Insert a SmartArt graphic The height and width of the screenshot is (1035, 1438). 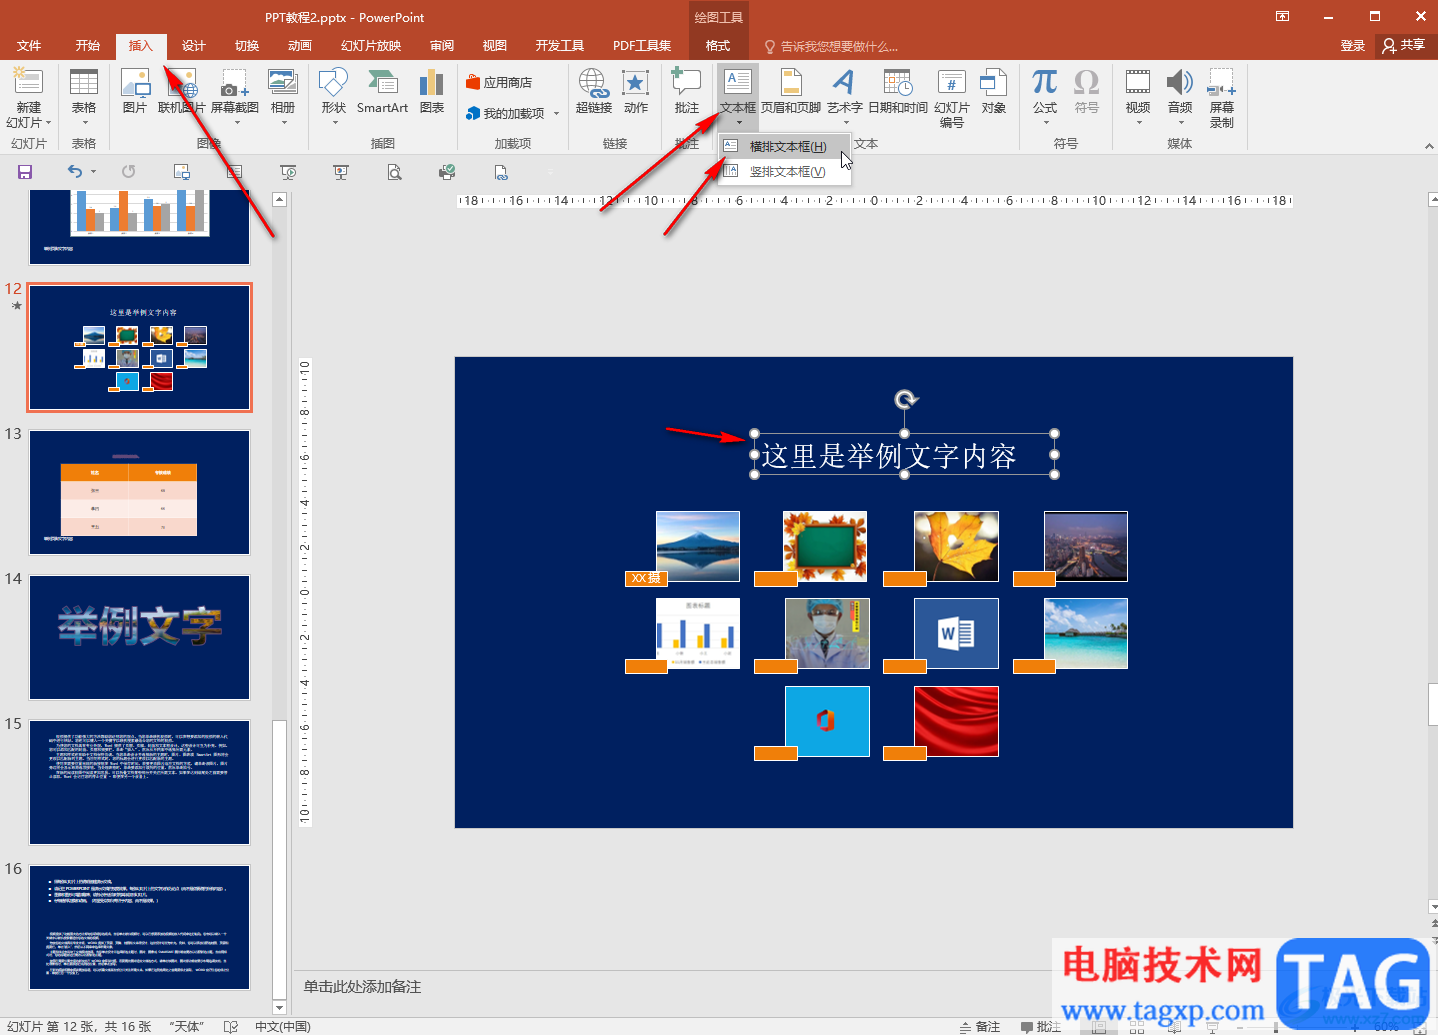point(382,92)
